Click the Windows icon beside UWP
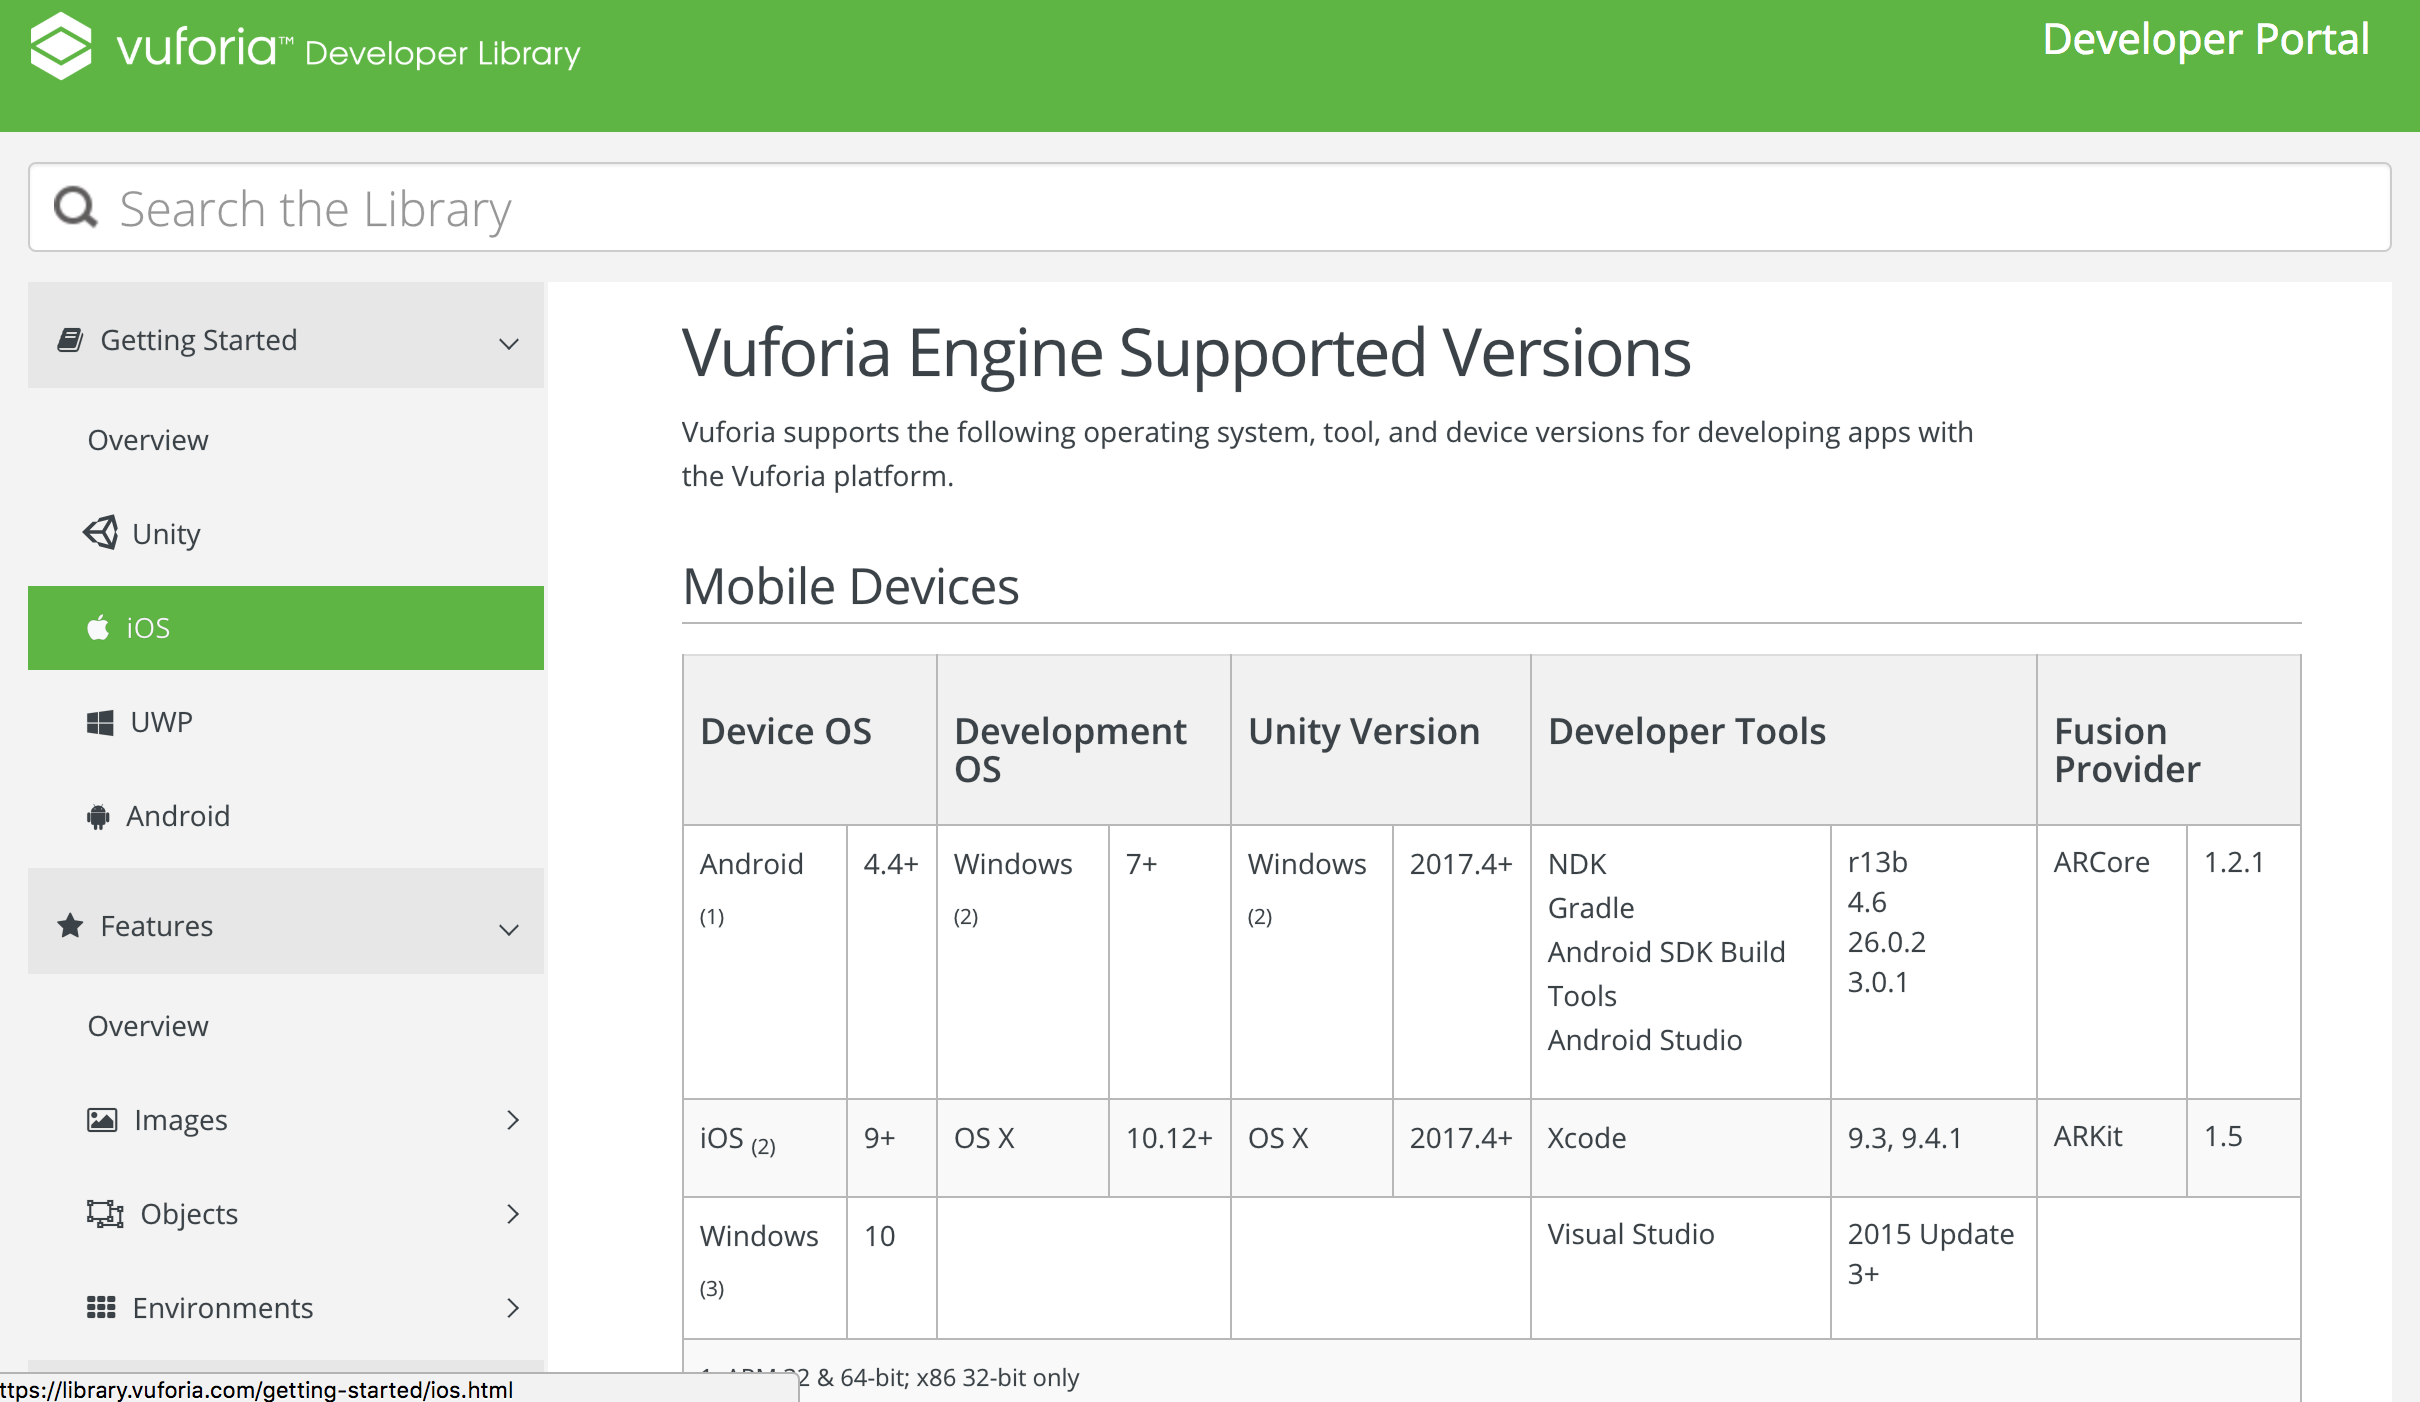This screenshot has height=1402, width=2420. coord(100,722)
